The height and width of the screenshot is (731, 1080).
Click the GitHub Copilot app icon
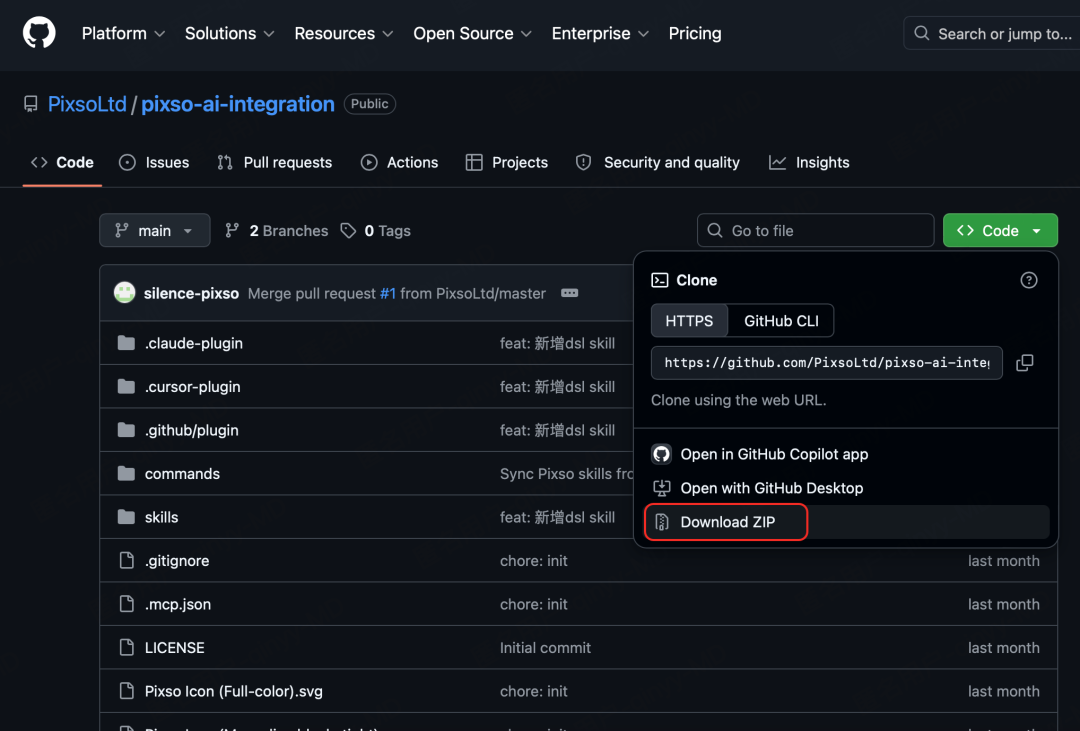(662, 454)
